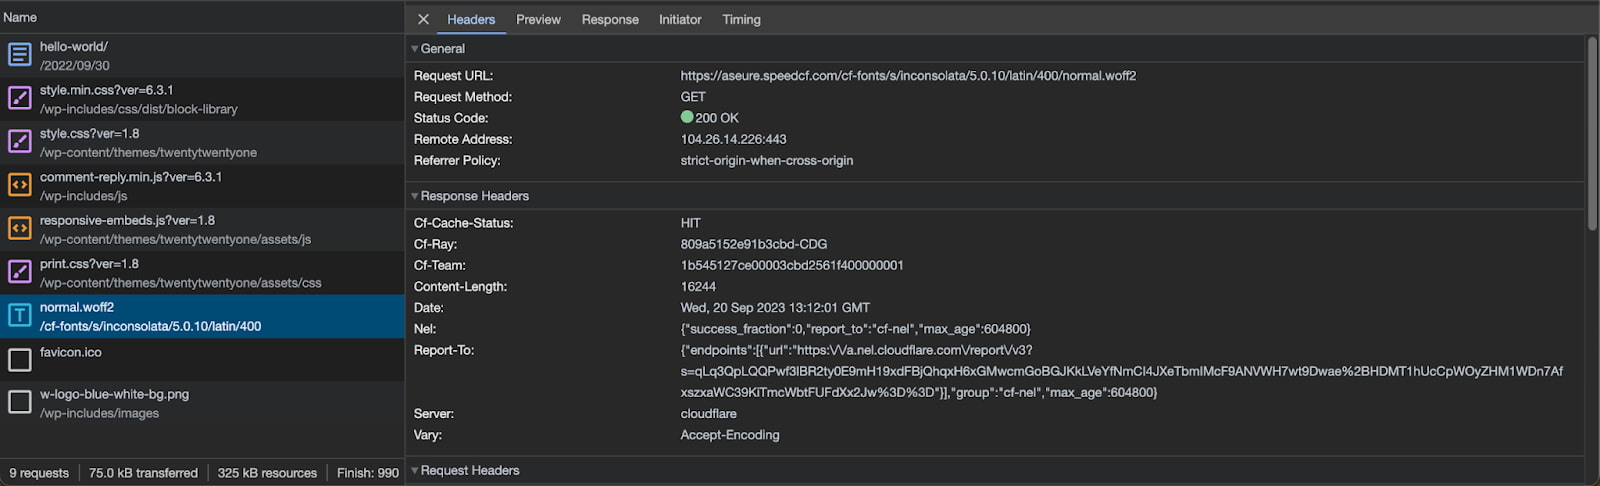Open the Response tab
1600x486 pixels.
[610, 19]
